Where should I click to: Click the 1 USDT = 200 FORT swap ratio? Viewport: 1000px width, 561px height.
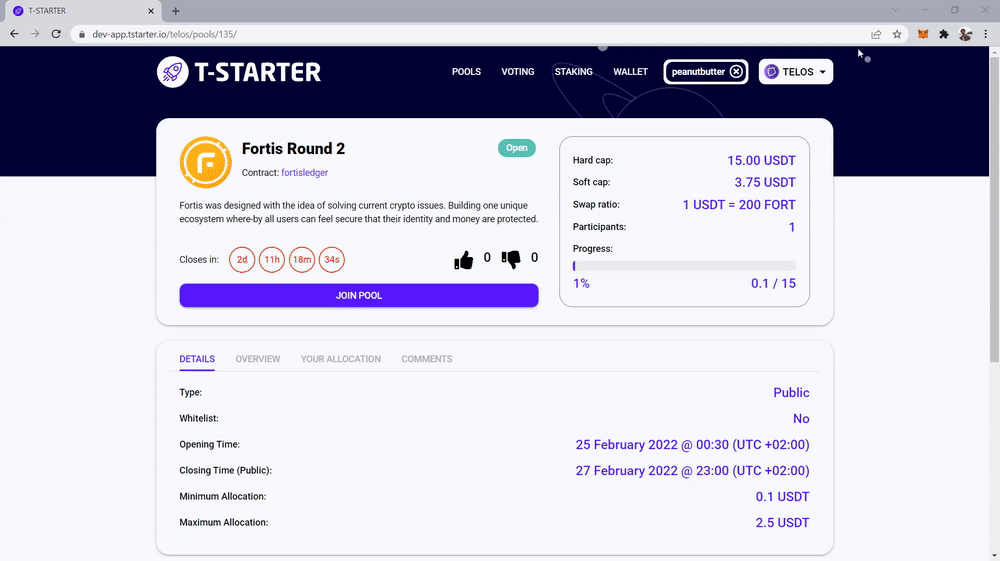point(739,205)
